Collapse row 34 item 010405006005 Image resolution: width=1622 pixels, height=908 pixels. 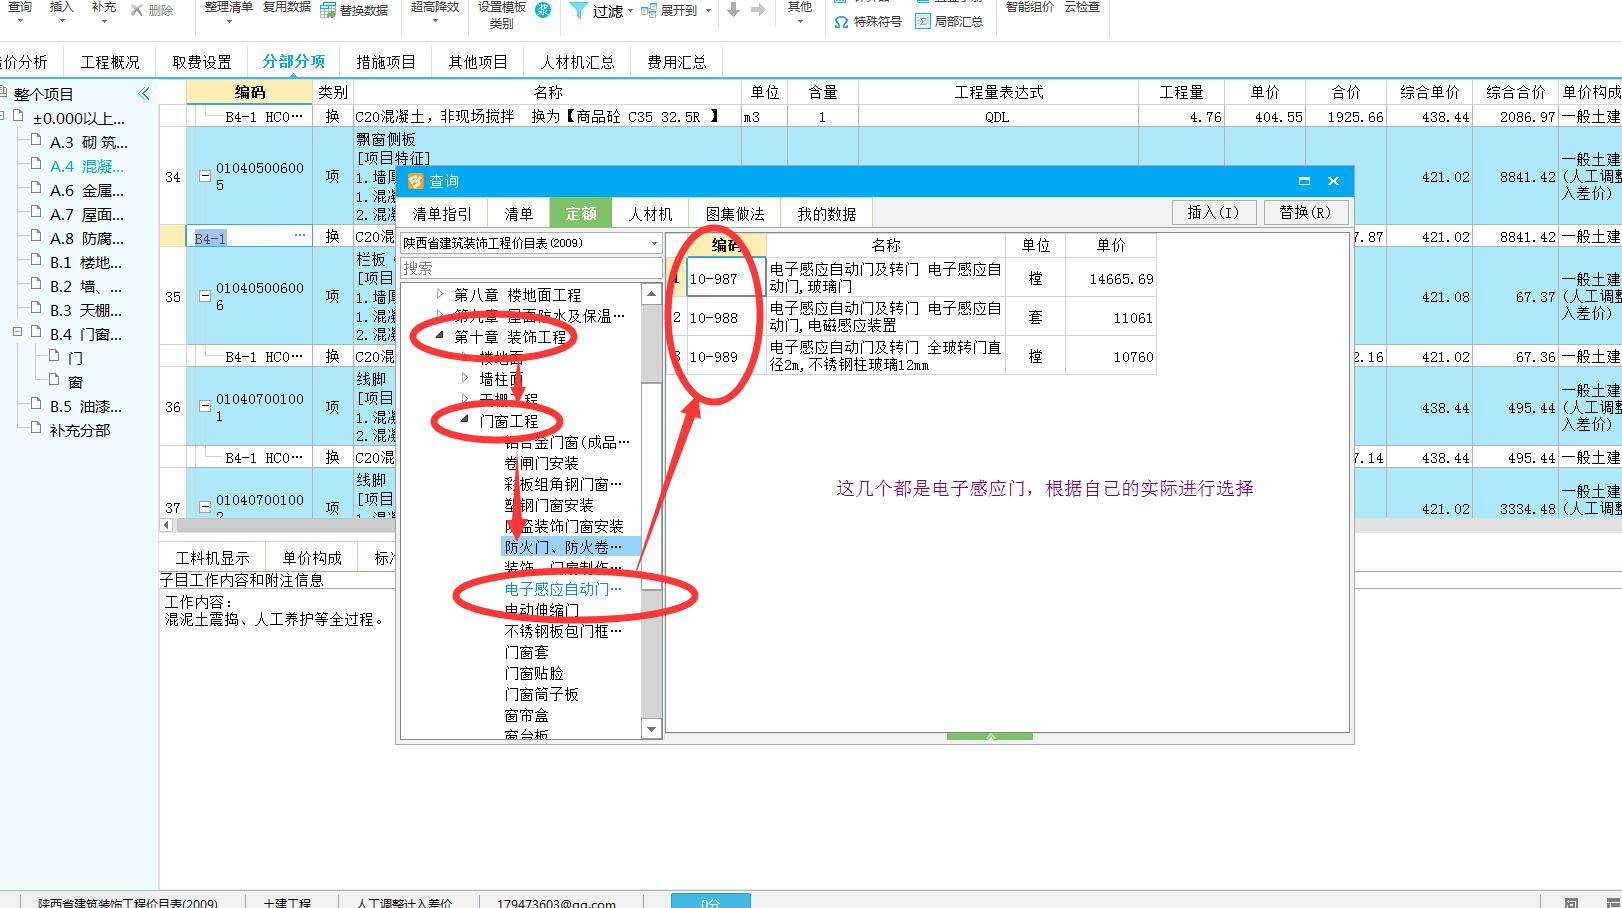coord(205,177)
